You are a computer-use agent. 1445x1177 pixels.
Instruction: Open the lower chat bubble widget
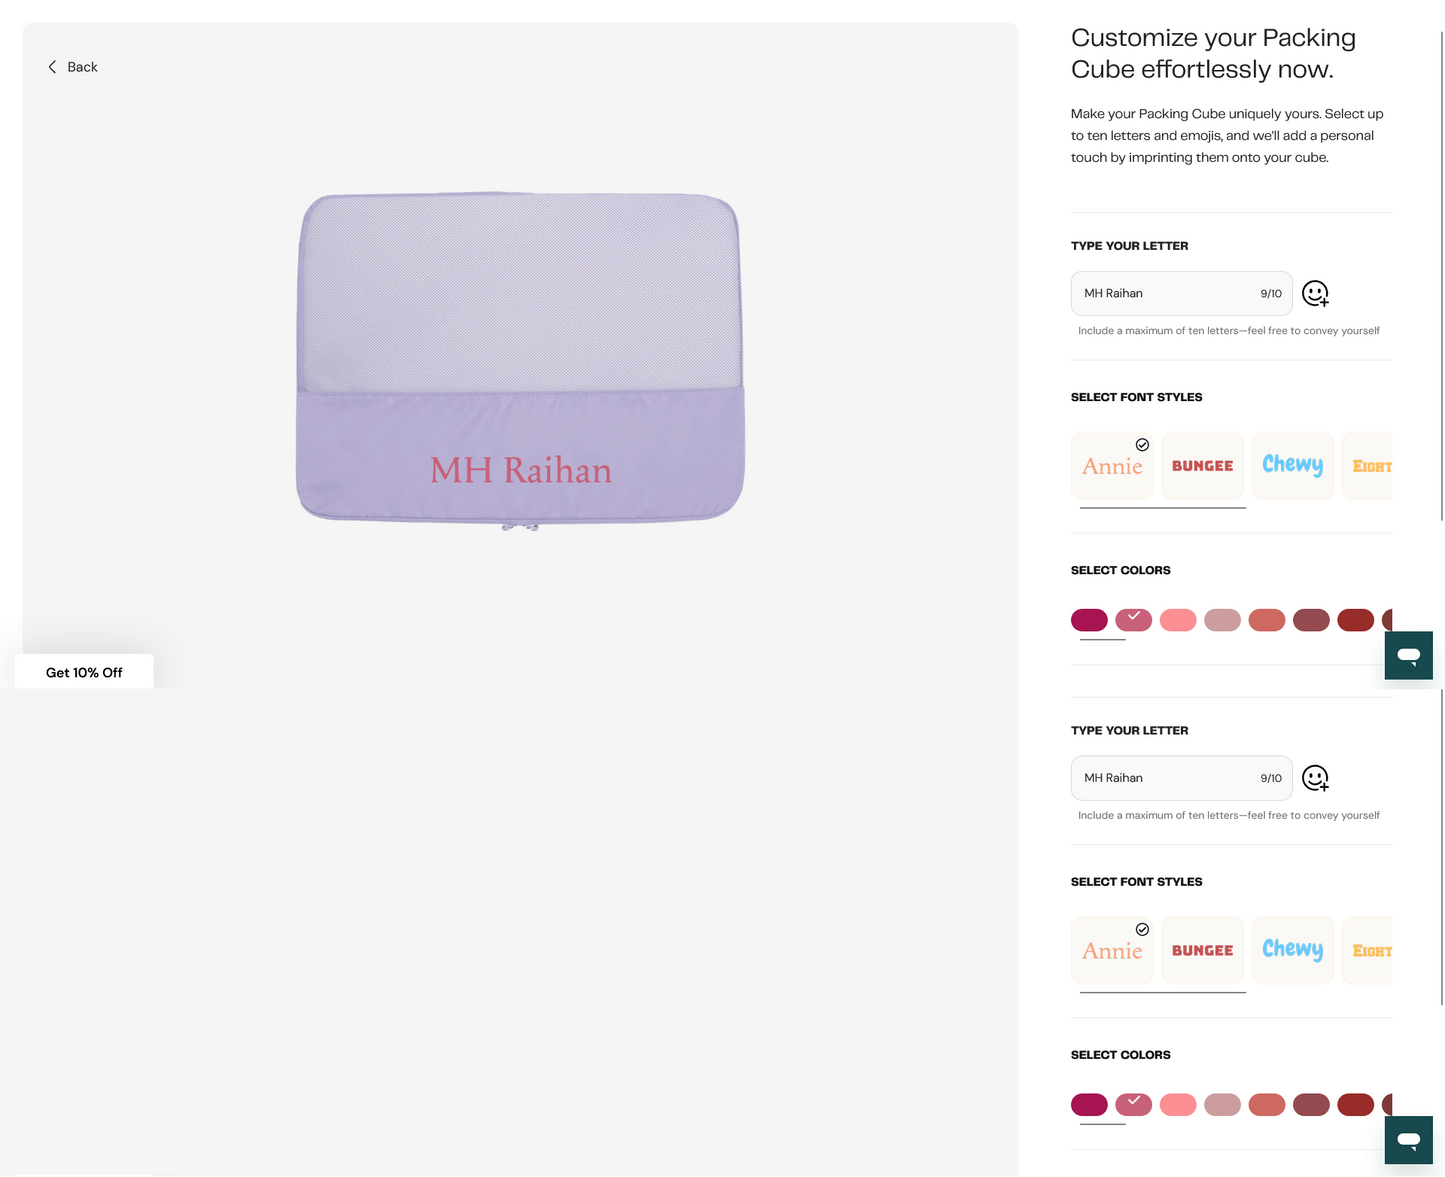pyautogui.click(x=1408, y=1140)
